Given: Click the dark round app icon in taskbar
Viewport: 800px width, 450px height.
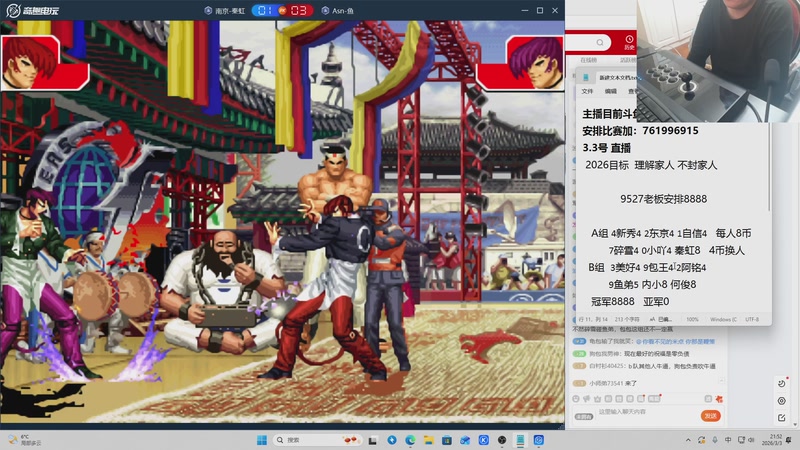Looking at the screenshot, I should [x=502, y=440].
